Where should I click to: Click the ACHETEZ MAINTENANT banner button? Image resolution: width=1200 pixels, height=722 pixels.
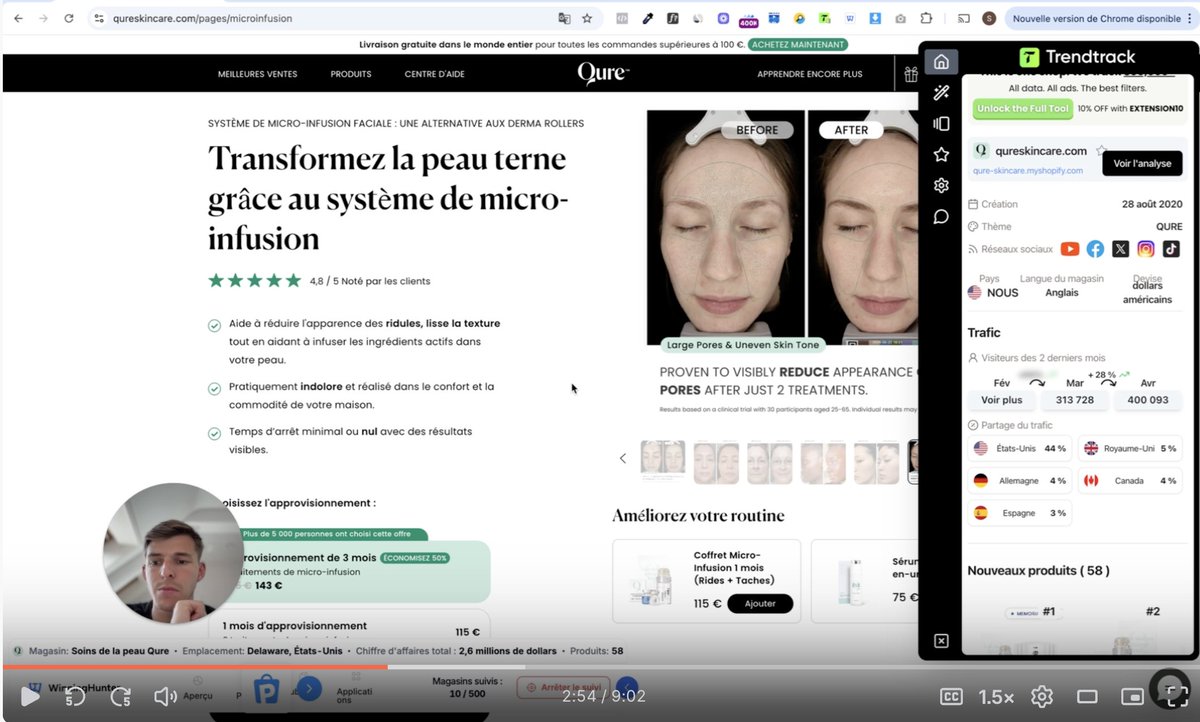coord(798,44)
